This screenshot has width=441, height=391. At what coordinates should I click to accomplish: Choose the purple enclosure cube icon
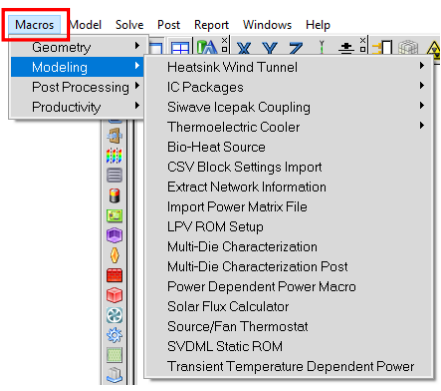coord(114,235)
